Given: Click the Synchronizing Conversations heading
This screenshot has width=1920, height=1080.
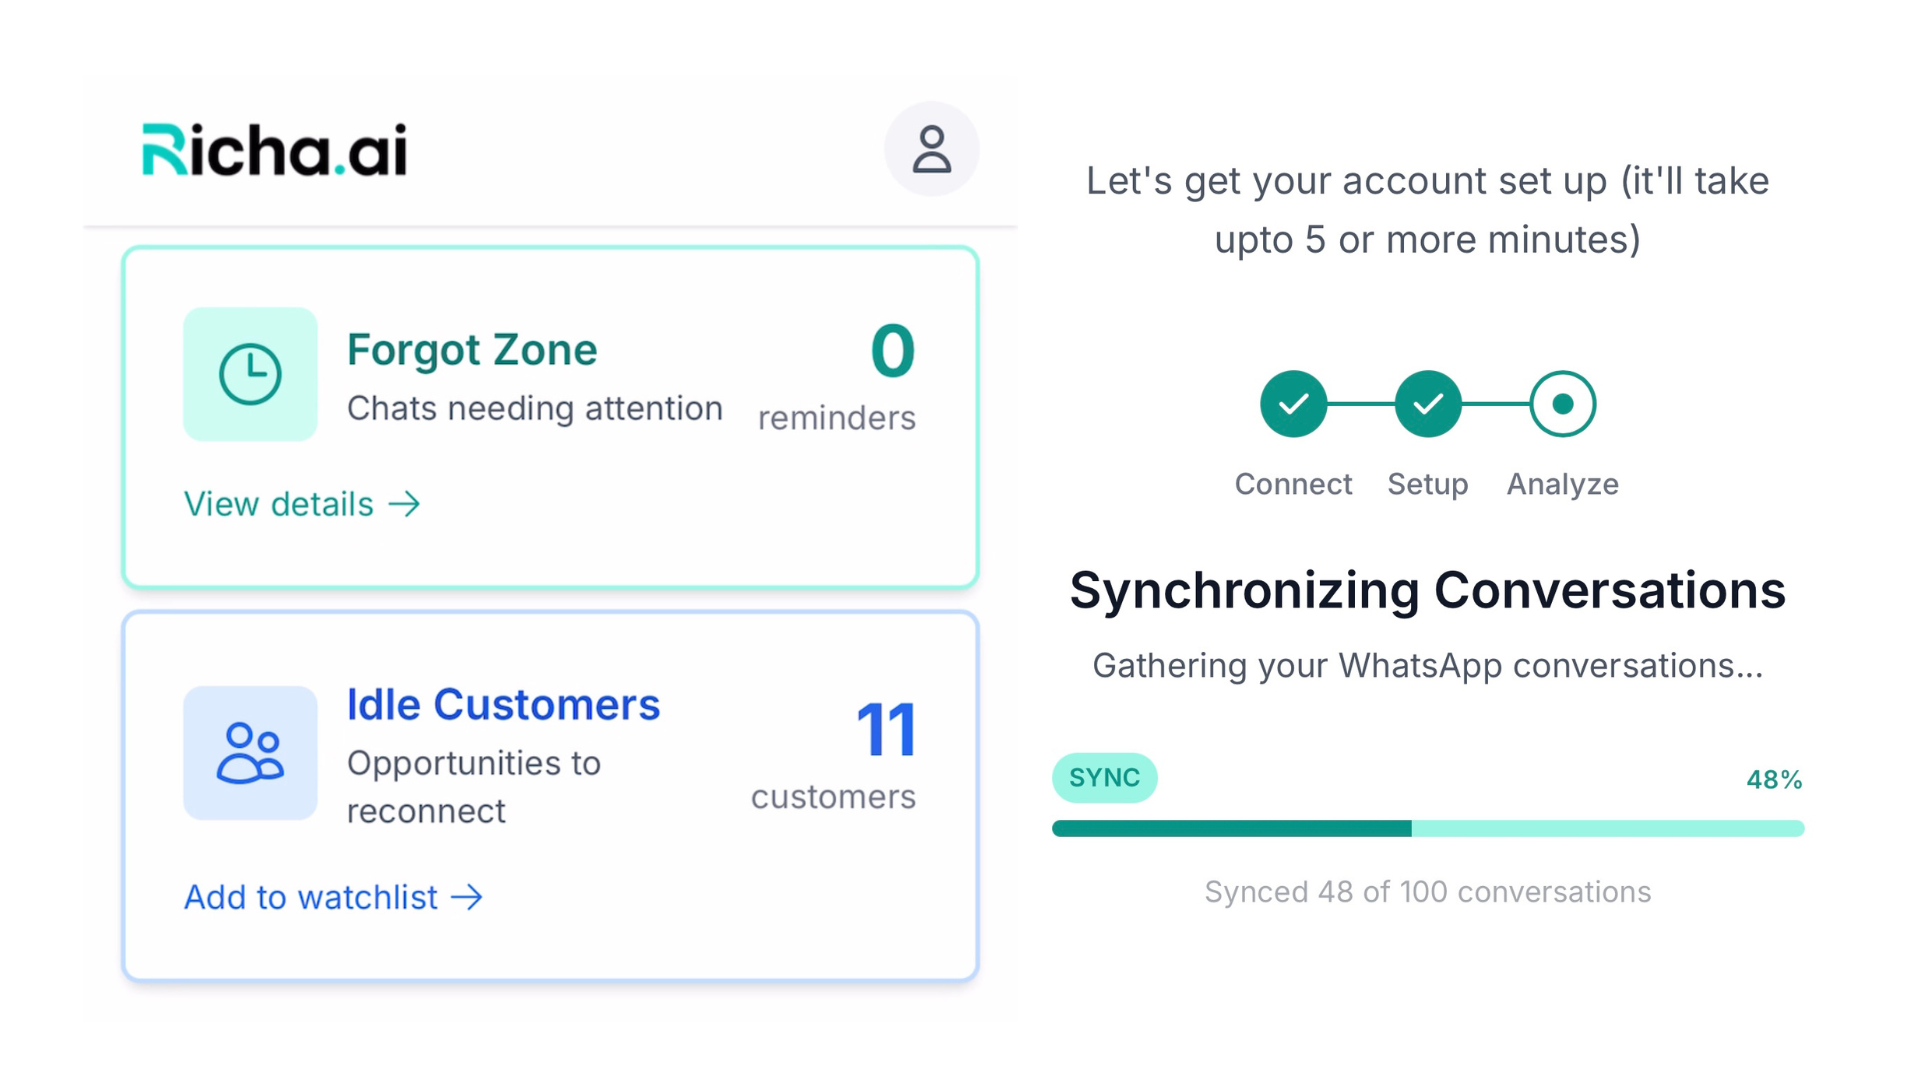Looking at the screenshot, I should point(1427,590).
